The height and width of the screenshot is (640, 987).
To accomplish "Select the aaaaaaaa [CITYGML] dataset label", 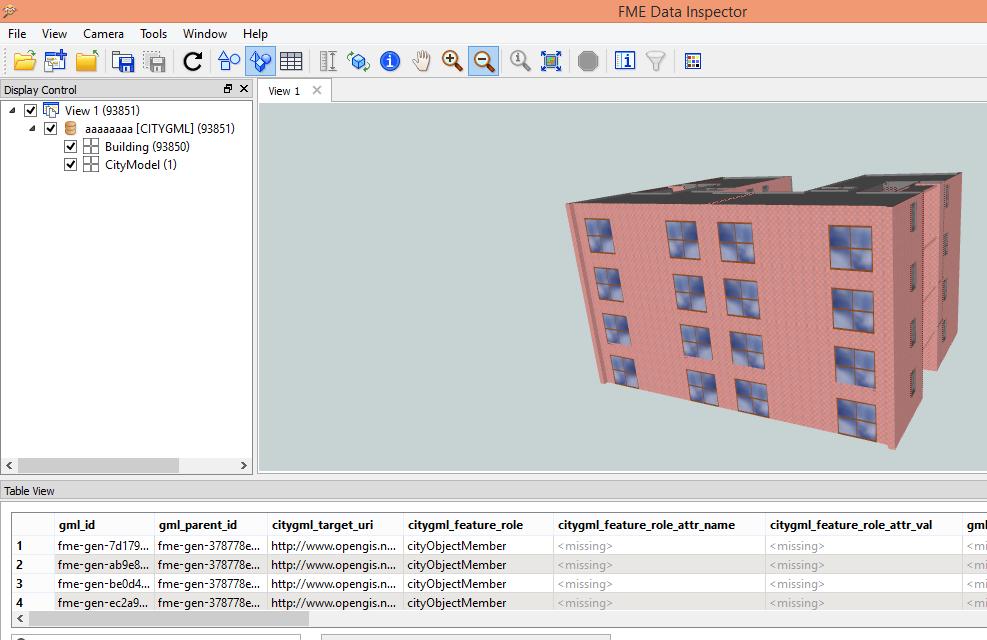I will [x=160, y=128].
